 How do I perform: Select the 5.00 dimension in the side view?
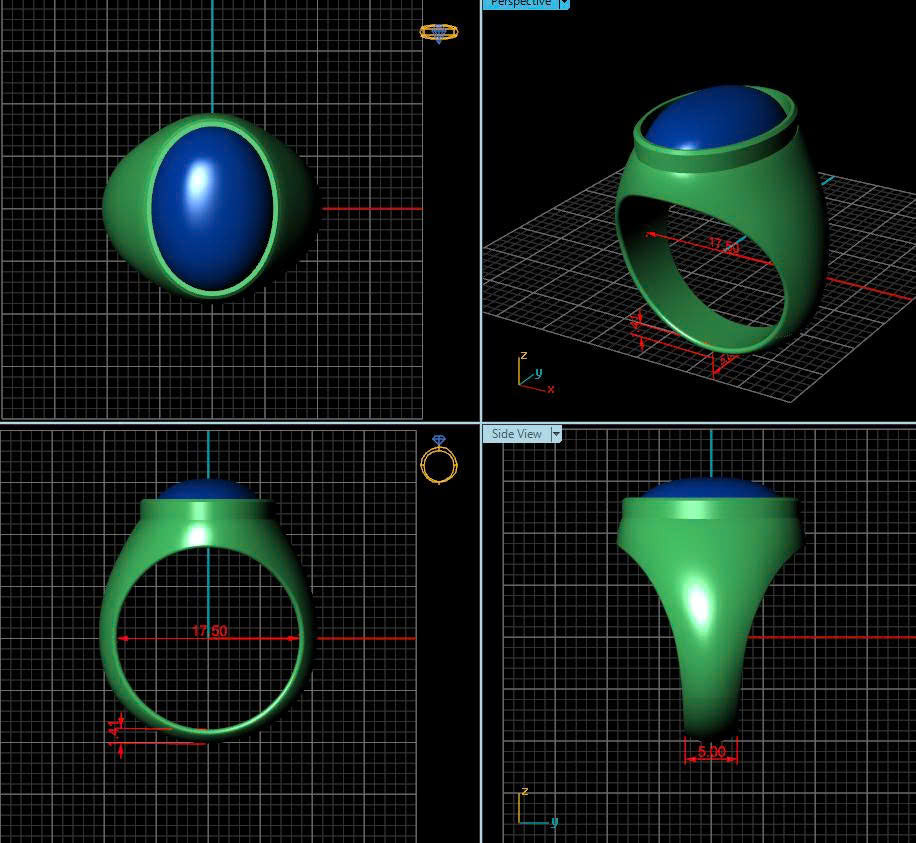(712, 751)
